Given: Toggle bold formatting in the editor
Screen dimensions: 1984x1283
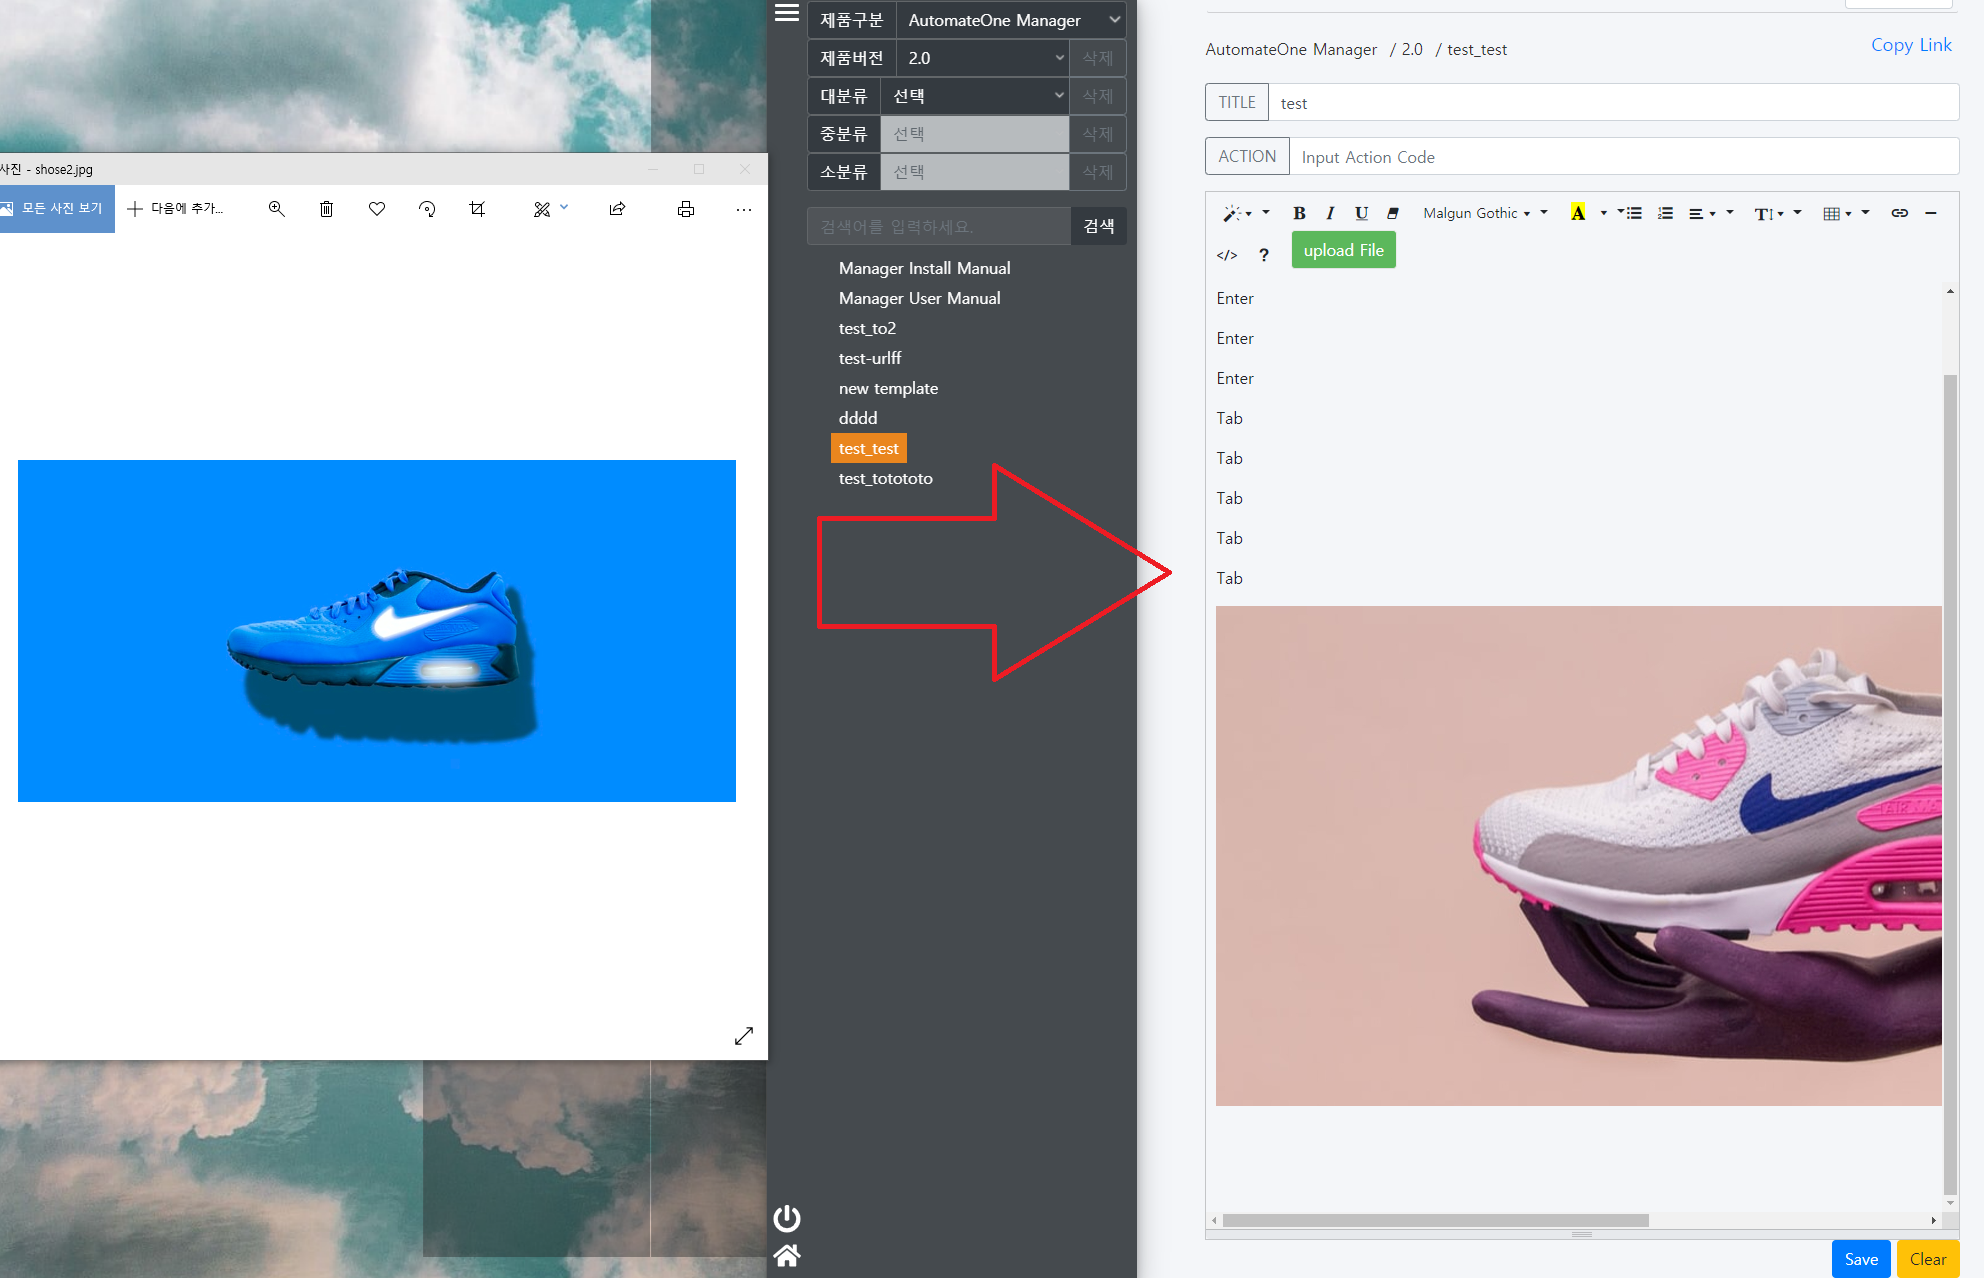Looking at the screenshot, I should tap(1299, 213).
